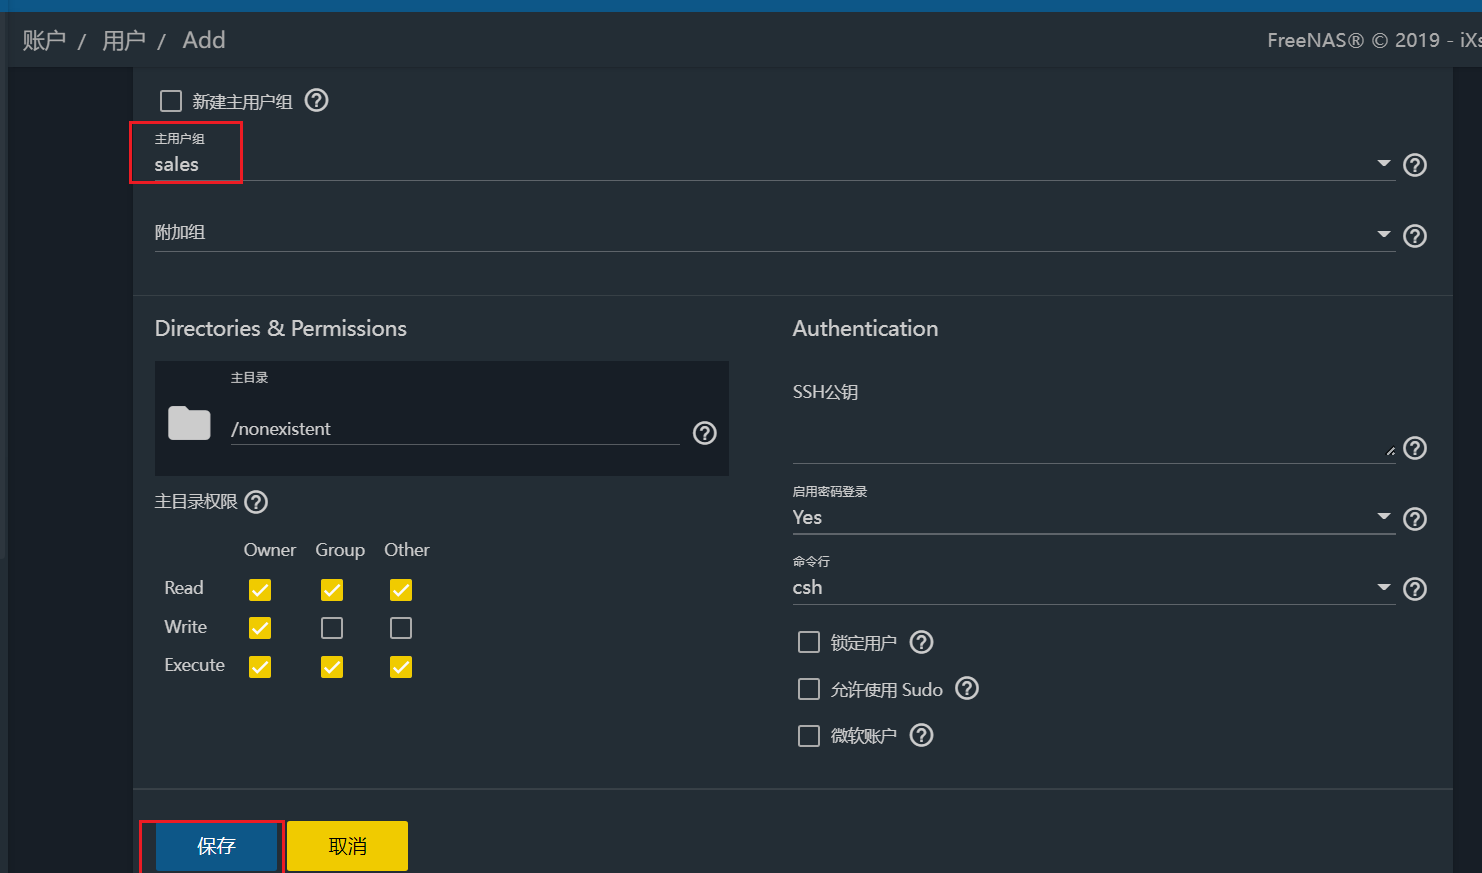Viewport: 1482px width, 873px height.
Task: Uncheck Group Execute permission
Action: click(x=332, y=666)
